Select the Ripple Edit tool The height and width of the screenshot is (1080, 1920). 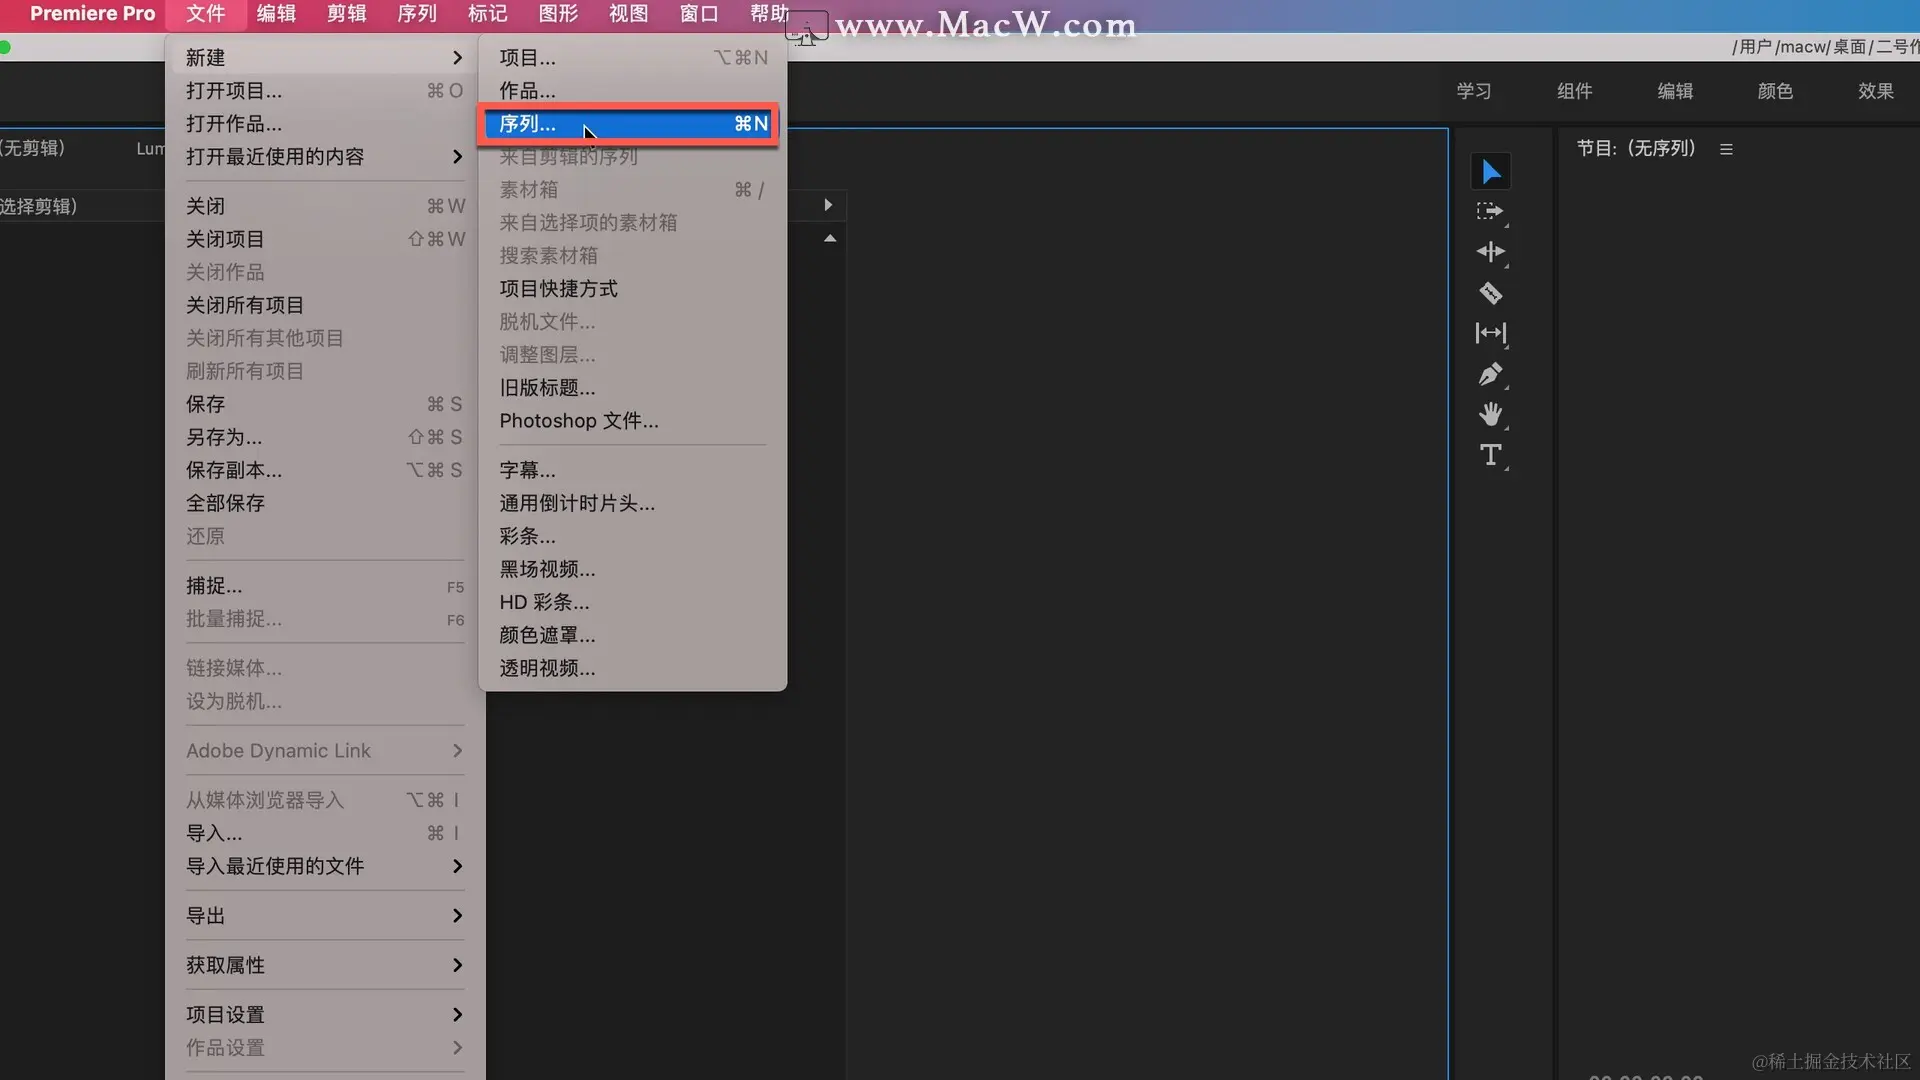click(x=1490, y=252)
